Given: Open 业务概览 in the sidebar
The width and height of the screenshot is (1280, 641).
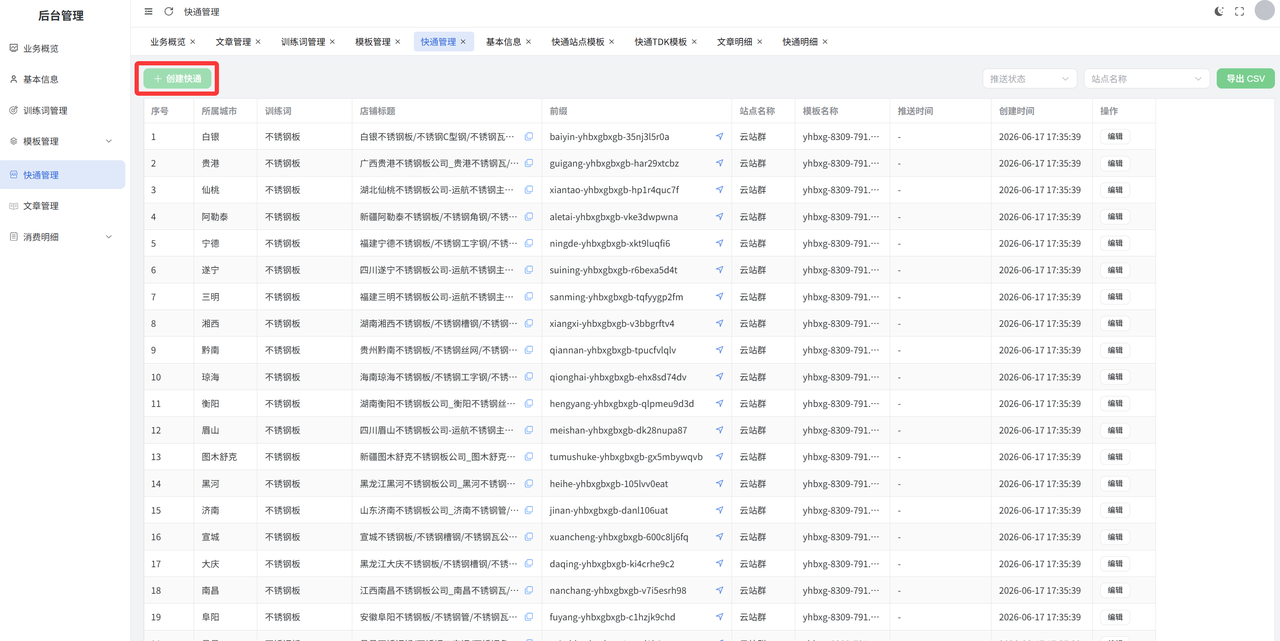Looking at the screenshot, I should click(62, 48).
